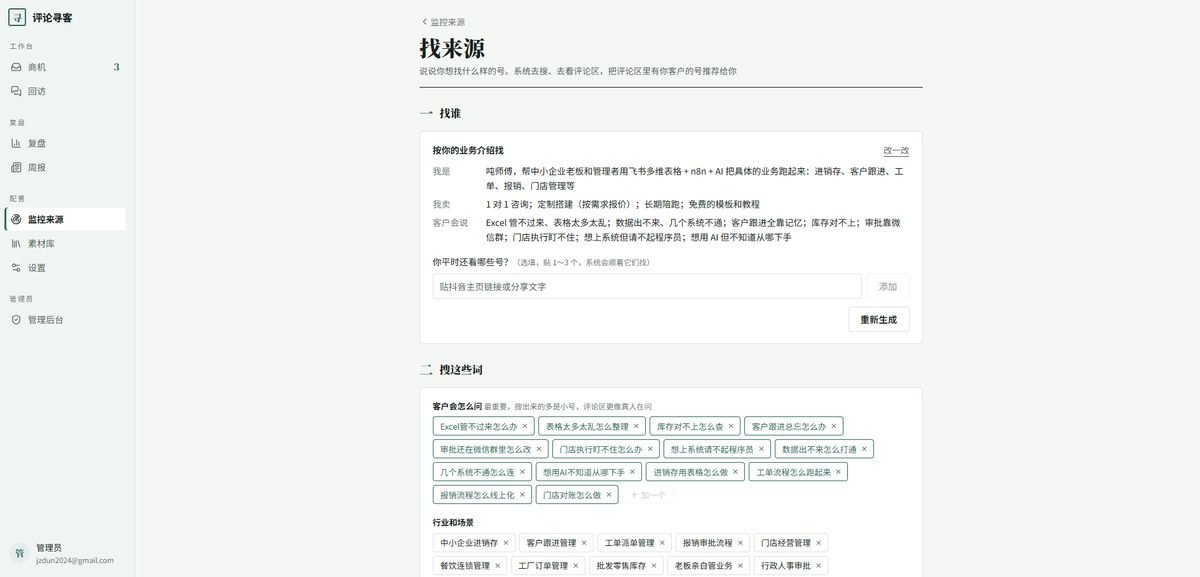Remove the 数据出不来怎么打通 tag

pos(864,449)
